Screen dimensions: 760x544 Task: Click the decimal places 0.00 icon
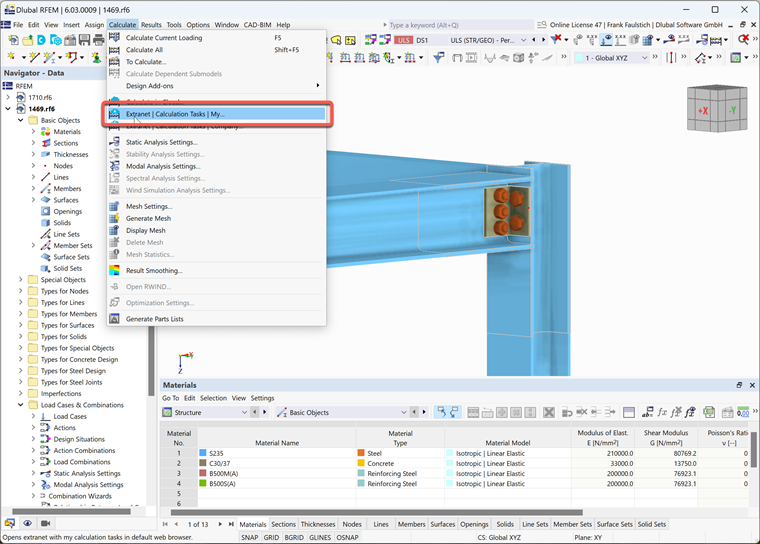(743, 413)
